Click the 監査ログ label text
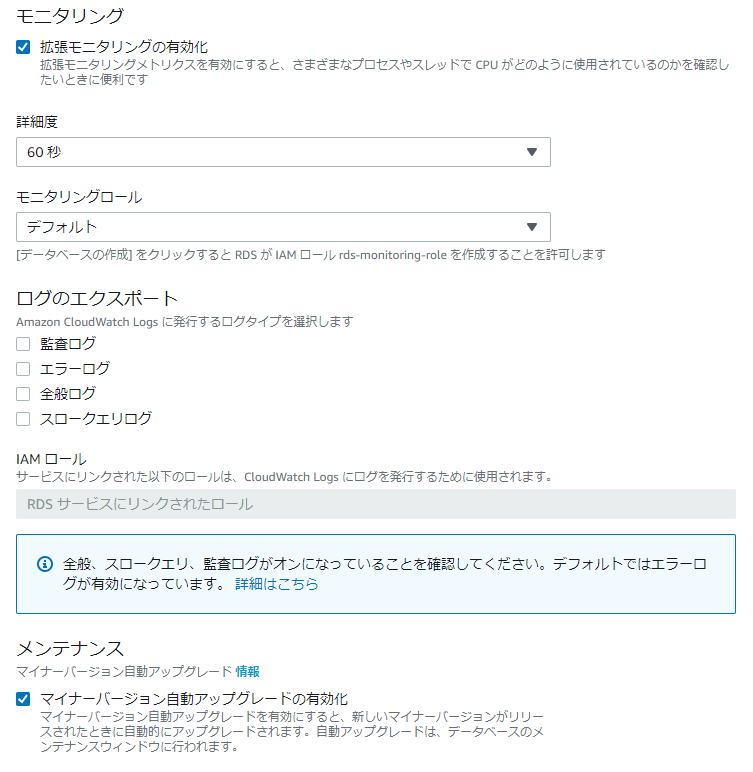This screenshot has width=753, height=772. (x=68, y=344)
